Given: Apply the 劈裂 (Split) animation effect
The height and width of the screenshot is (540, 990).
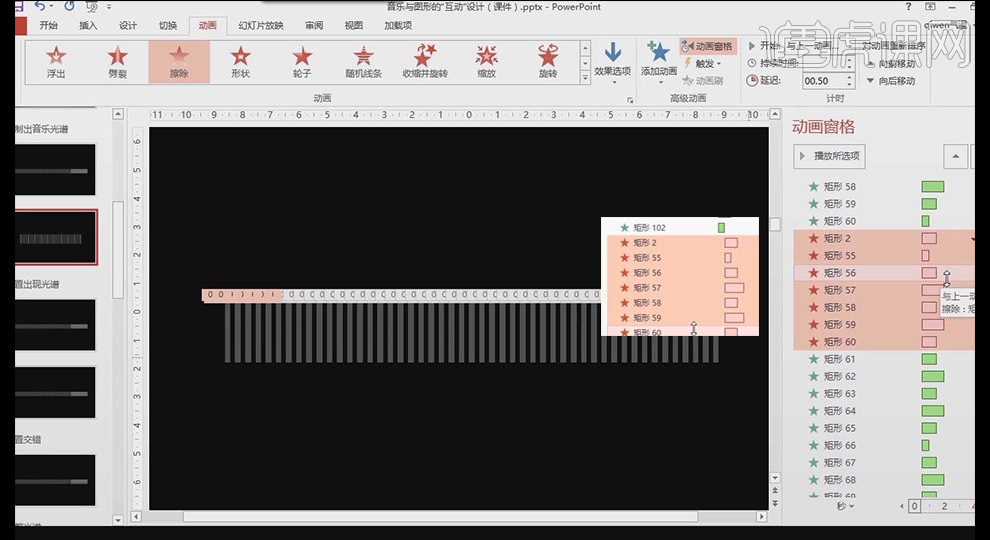Looking at the screenshot, I should [x=117, y=62].
